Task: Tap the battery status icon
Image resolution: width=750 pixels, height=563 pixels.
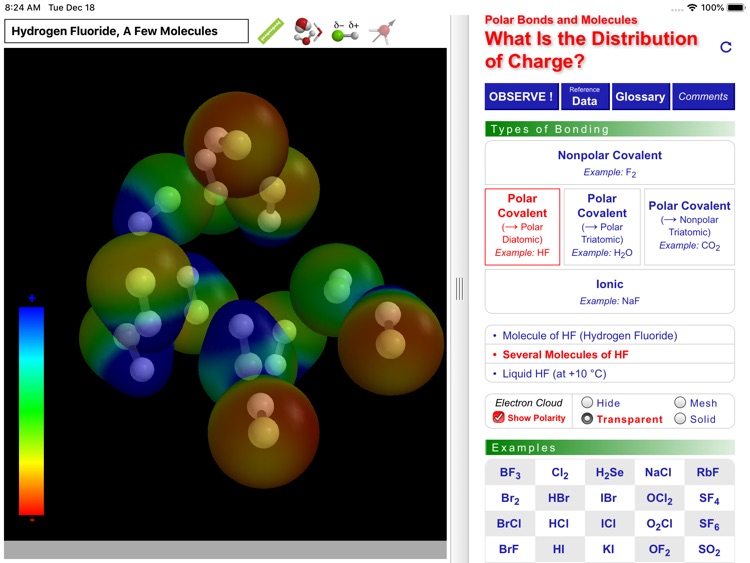Action: pyautogui.click(x=735, y=8)
